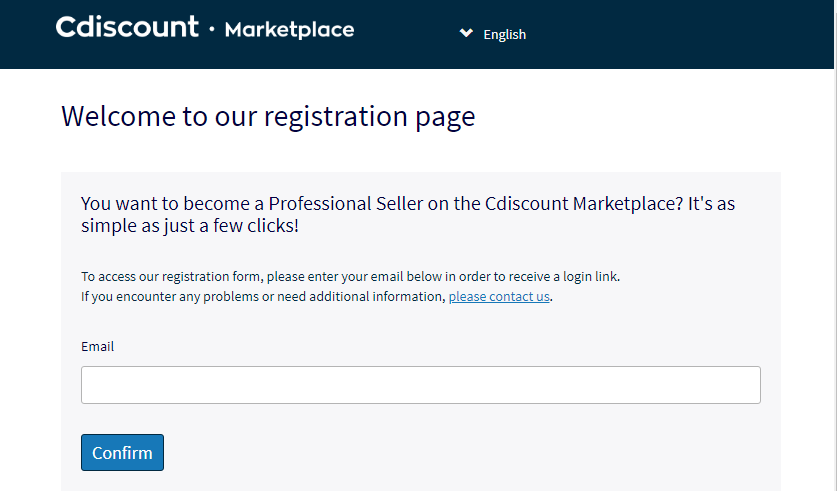Expand the language chevron arrow
Screen dimensions: 837x491
(466, 33)
